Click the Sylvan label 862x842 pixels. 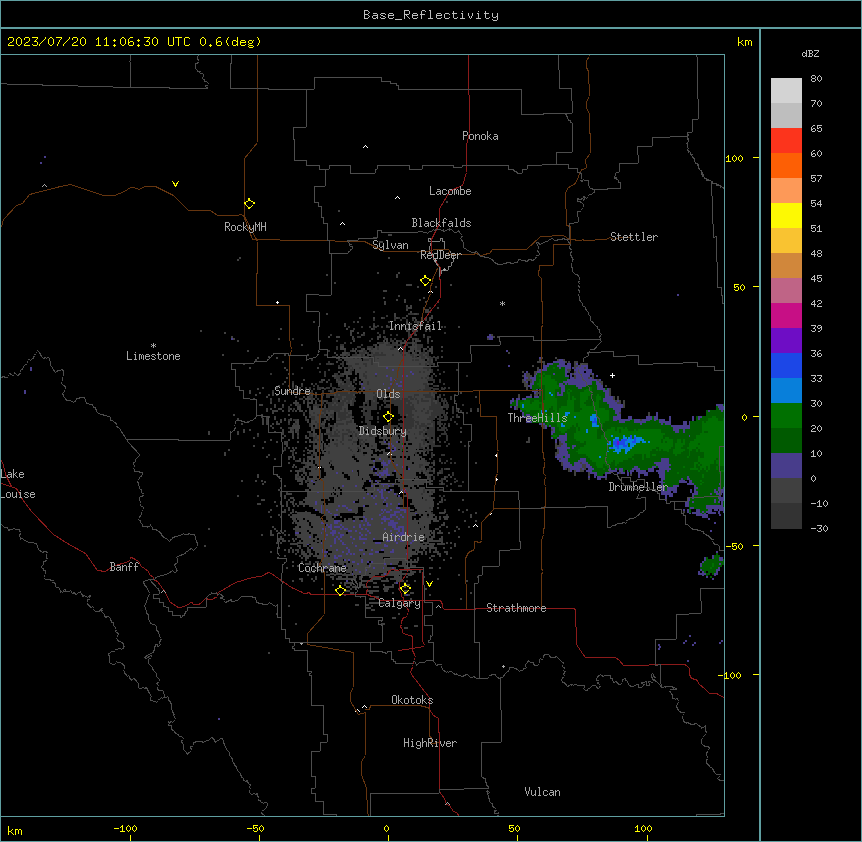coord(390,245)
